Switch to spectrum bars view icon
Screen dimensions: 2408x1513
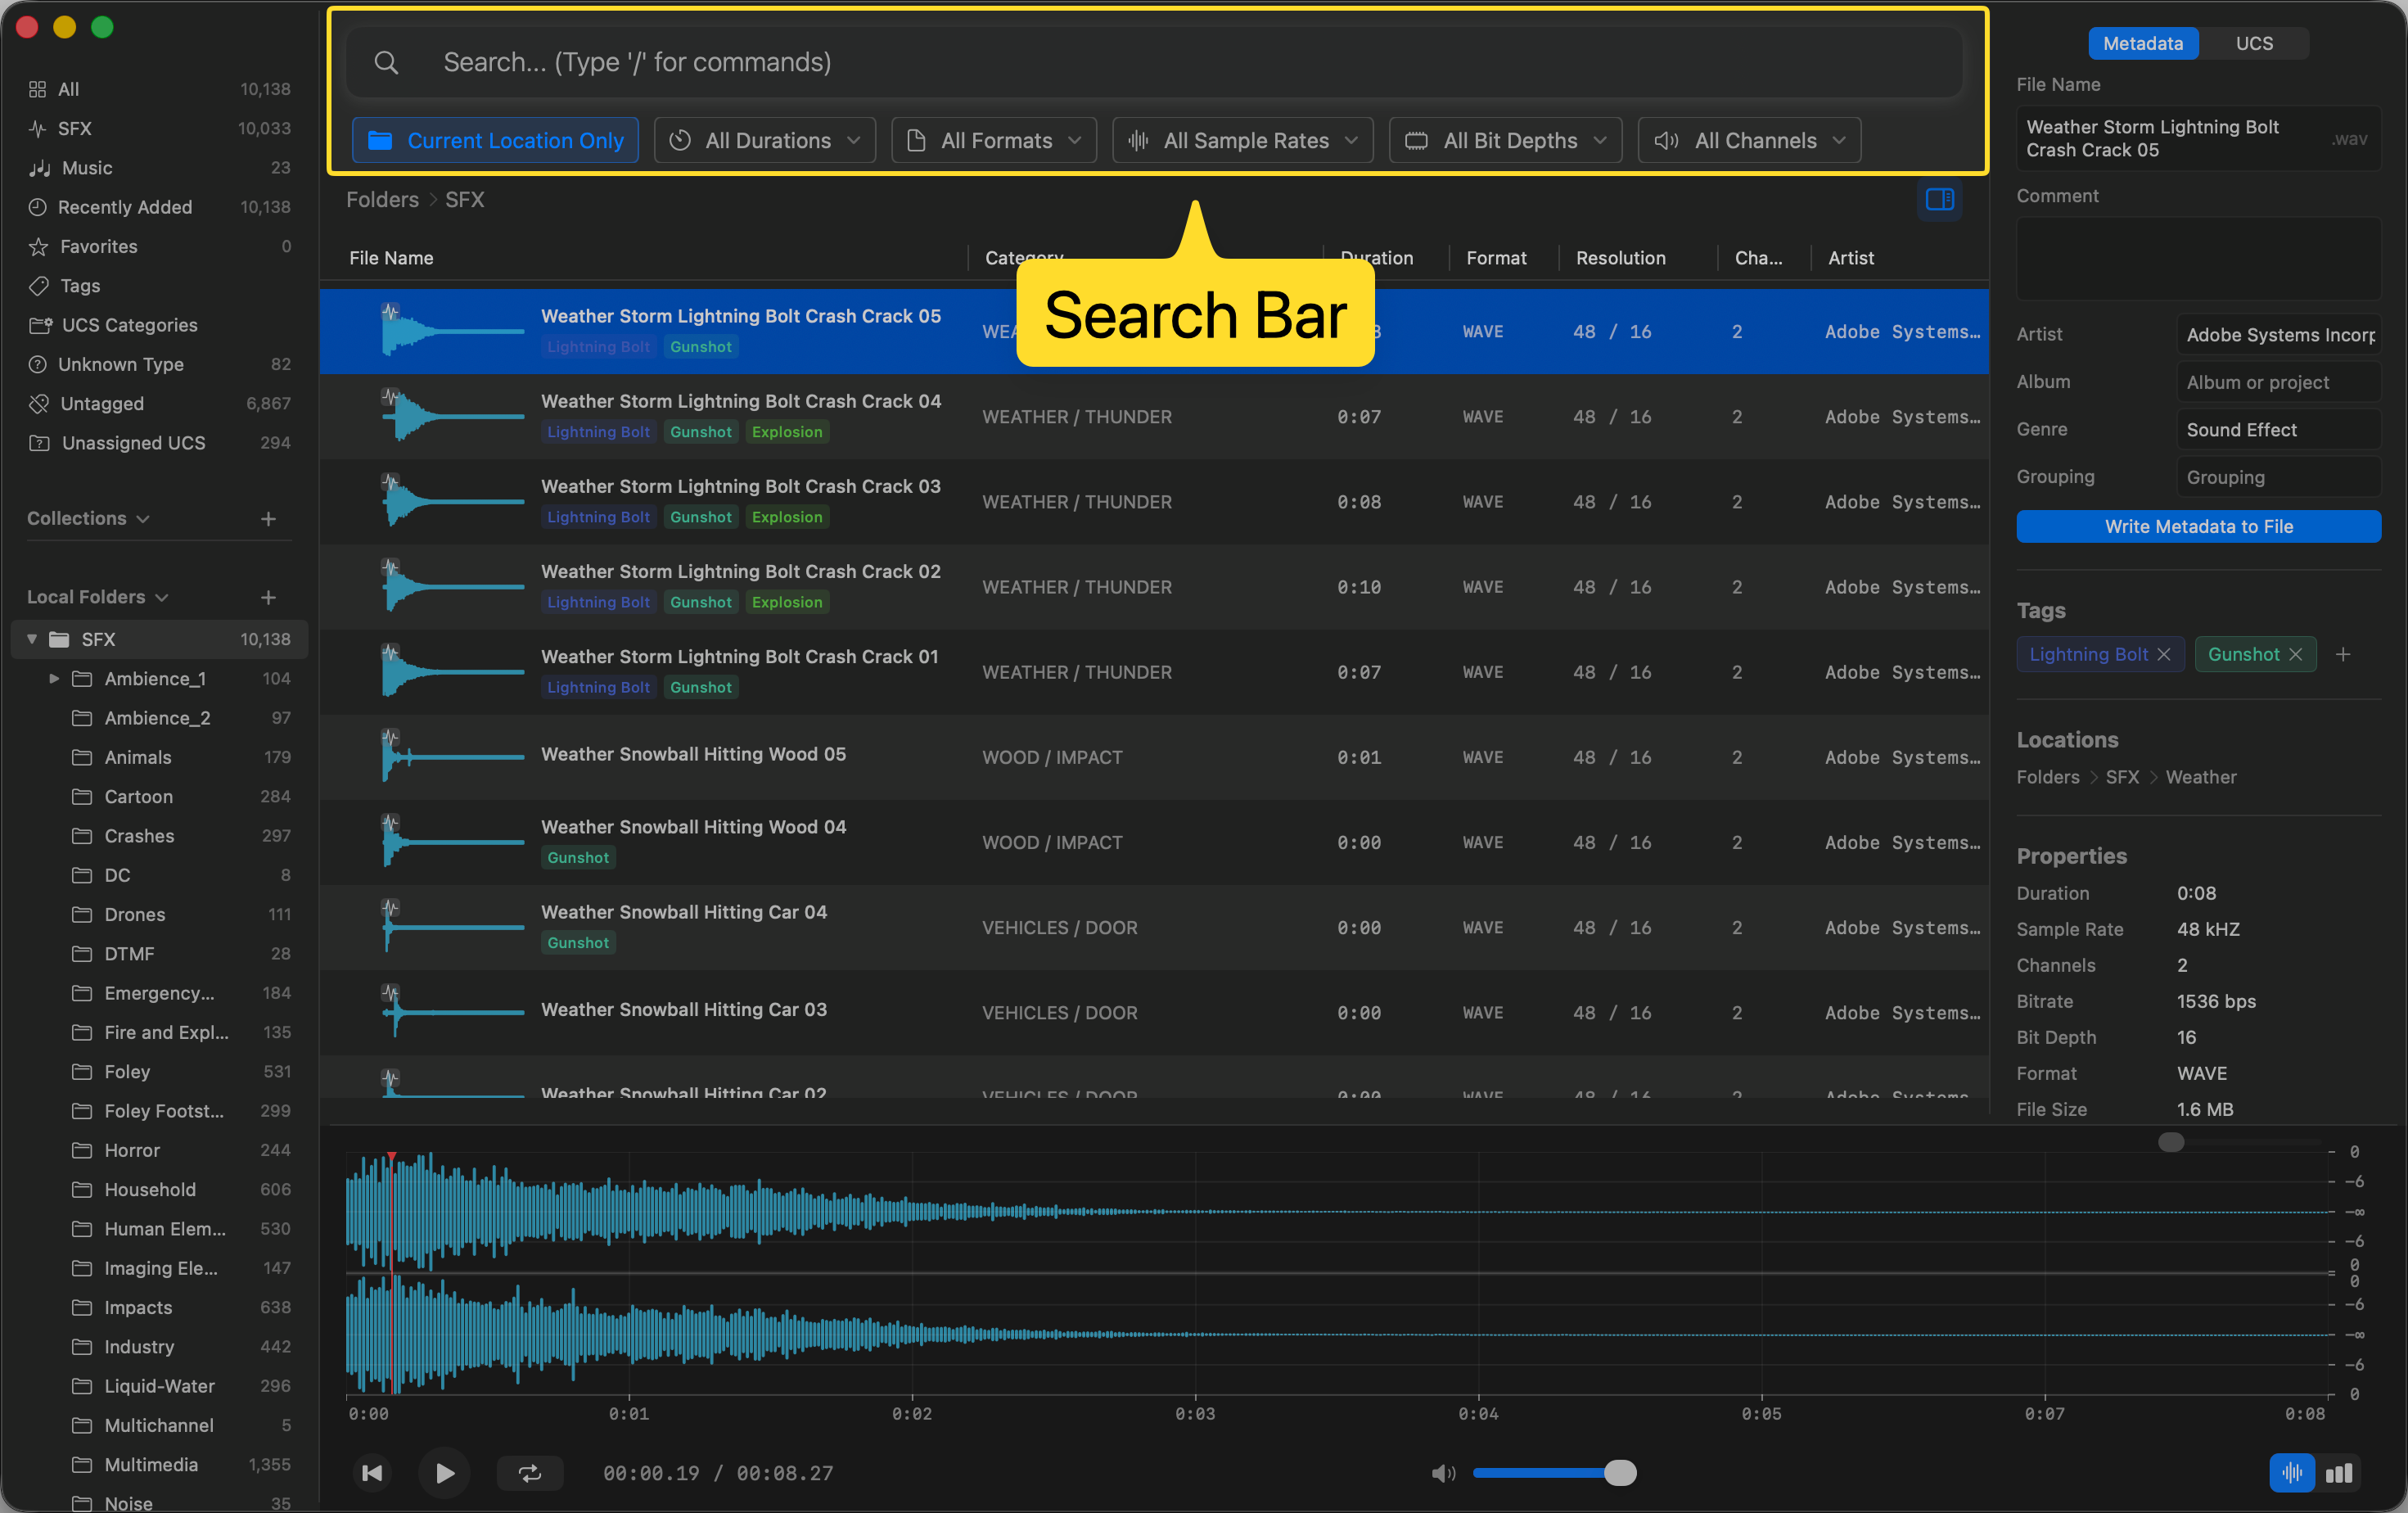tap(2339, 1472)
